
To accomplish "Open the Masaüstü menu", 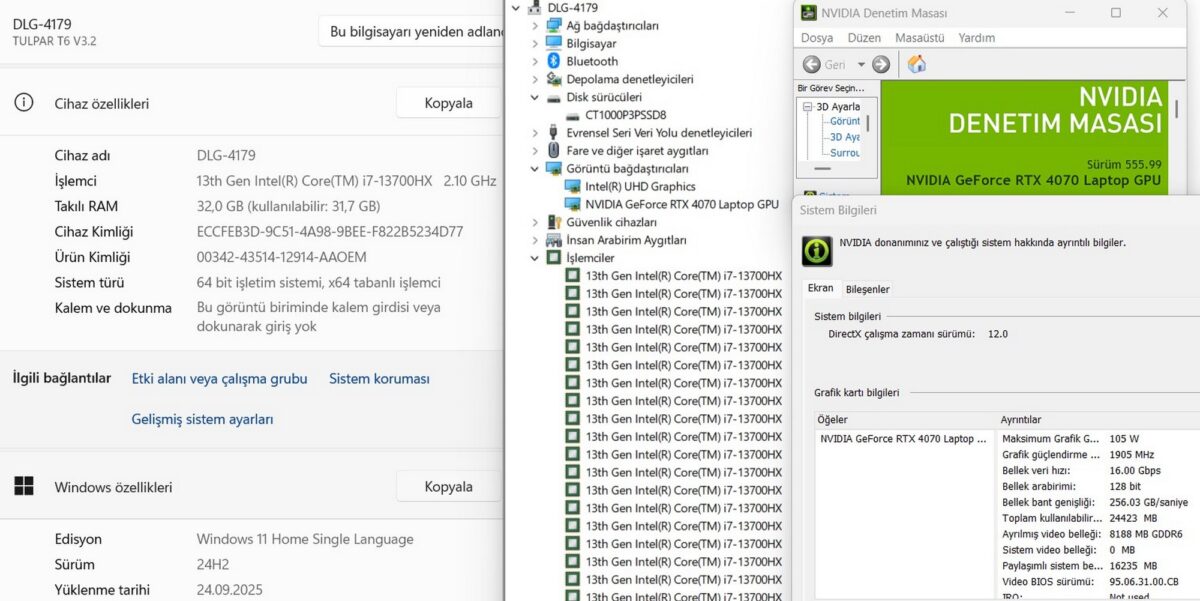I will (919, 37).
